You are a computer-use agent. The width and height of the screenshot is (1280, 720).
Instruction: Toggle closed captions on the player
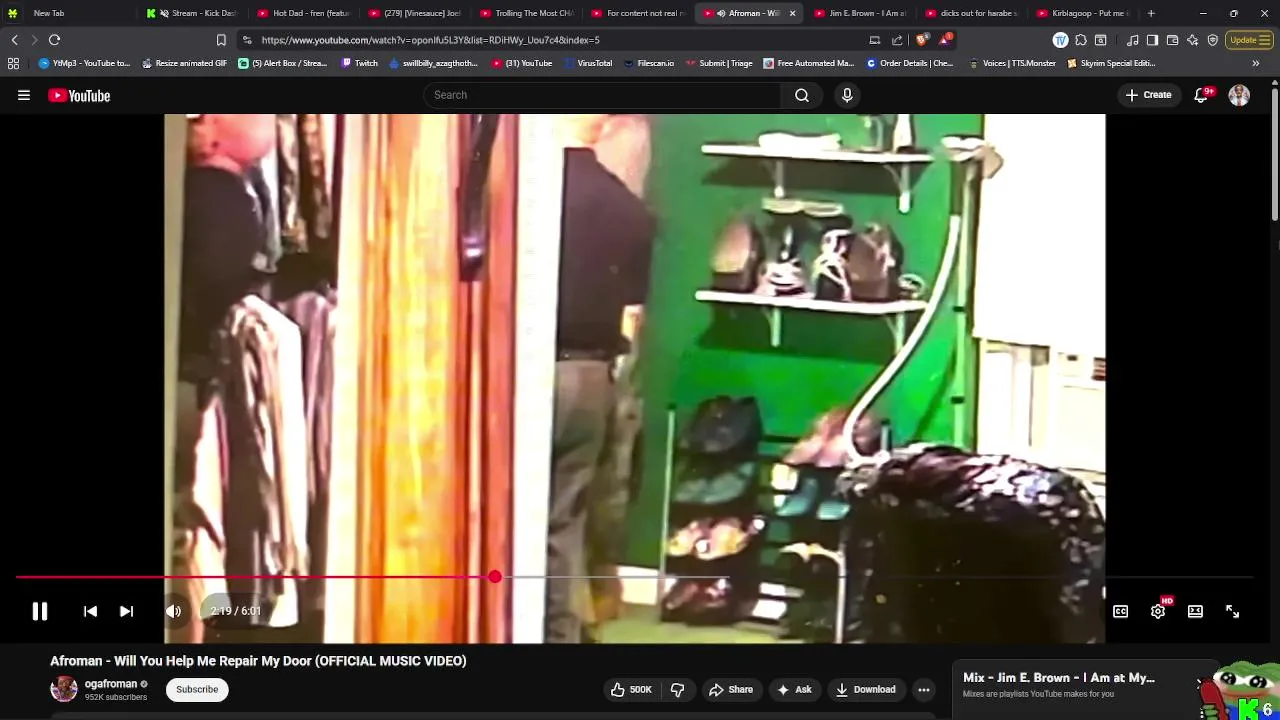coord(1121,612)
